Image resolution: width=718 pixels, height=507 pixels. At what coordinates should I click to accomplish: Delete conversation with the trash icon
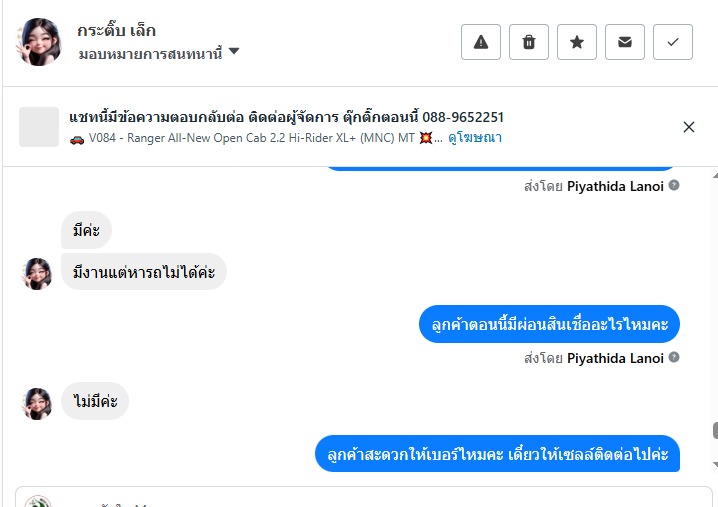pos(529,42)
